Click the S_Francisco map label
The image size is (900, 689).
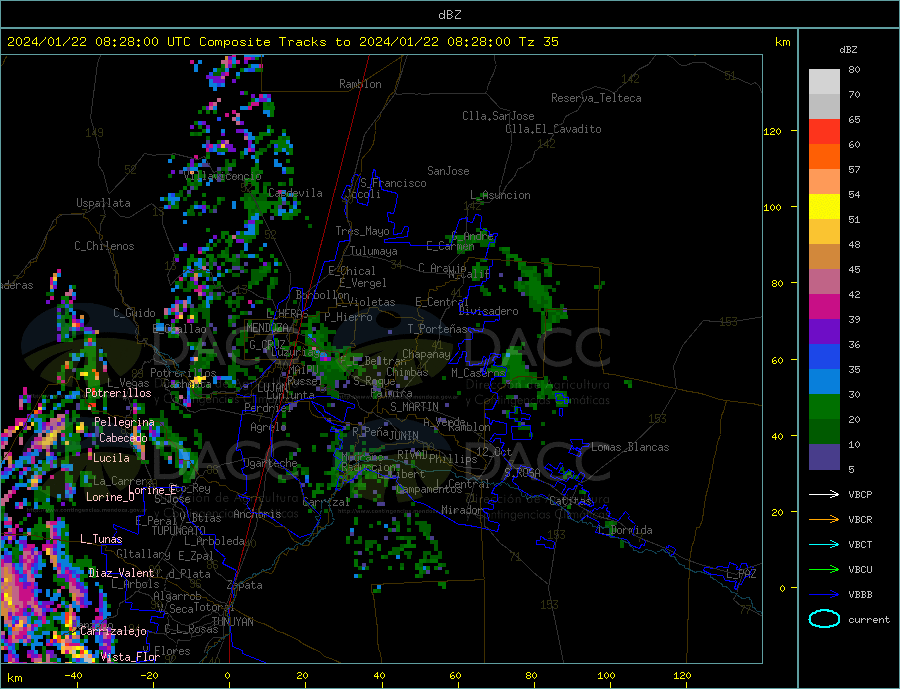[x=393, y=183]
